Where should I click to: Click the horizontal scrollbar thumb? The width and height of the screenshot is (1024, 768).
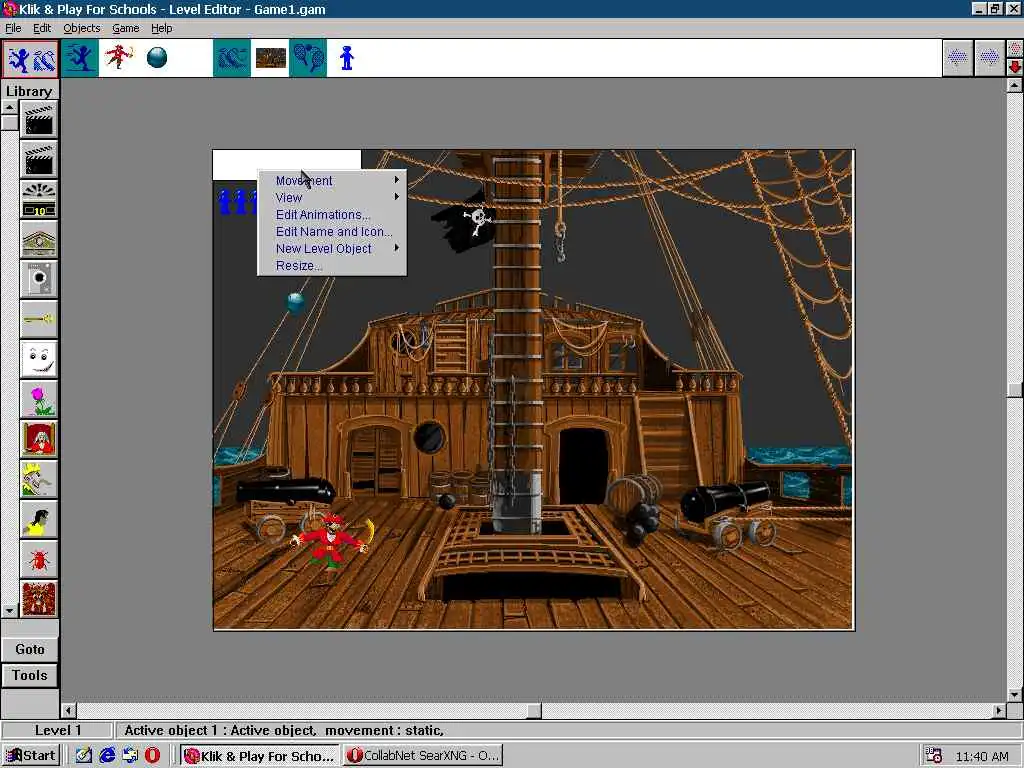534,710
